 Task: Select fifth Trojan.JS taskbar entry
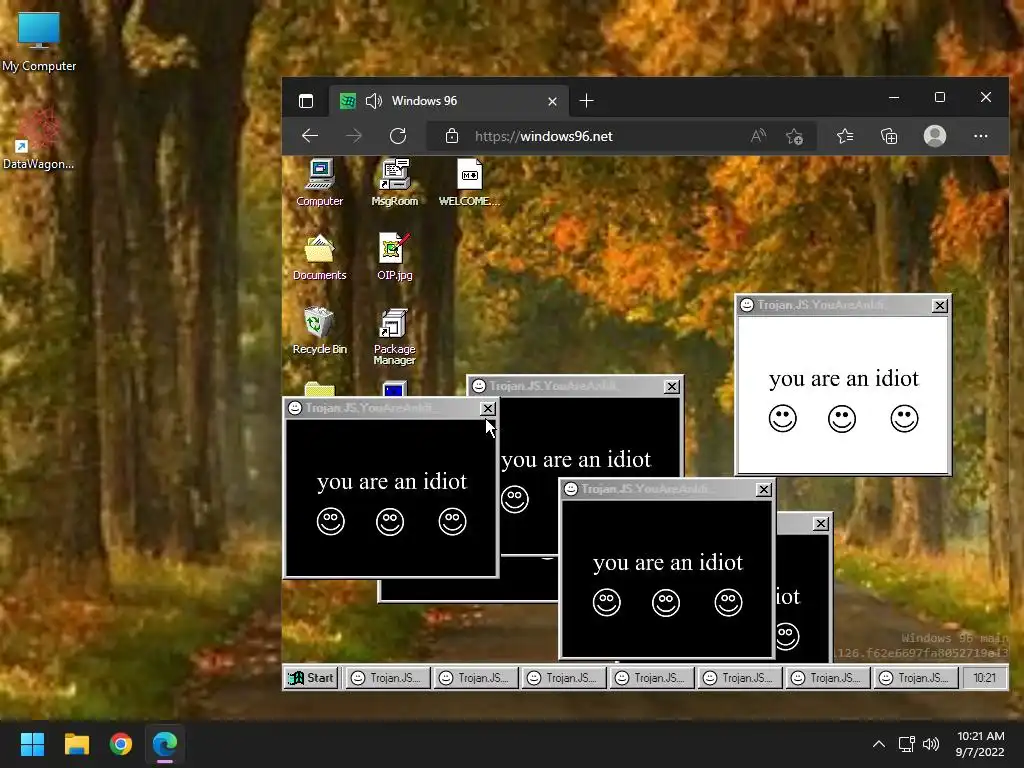(x=739, y=678)
